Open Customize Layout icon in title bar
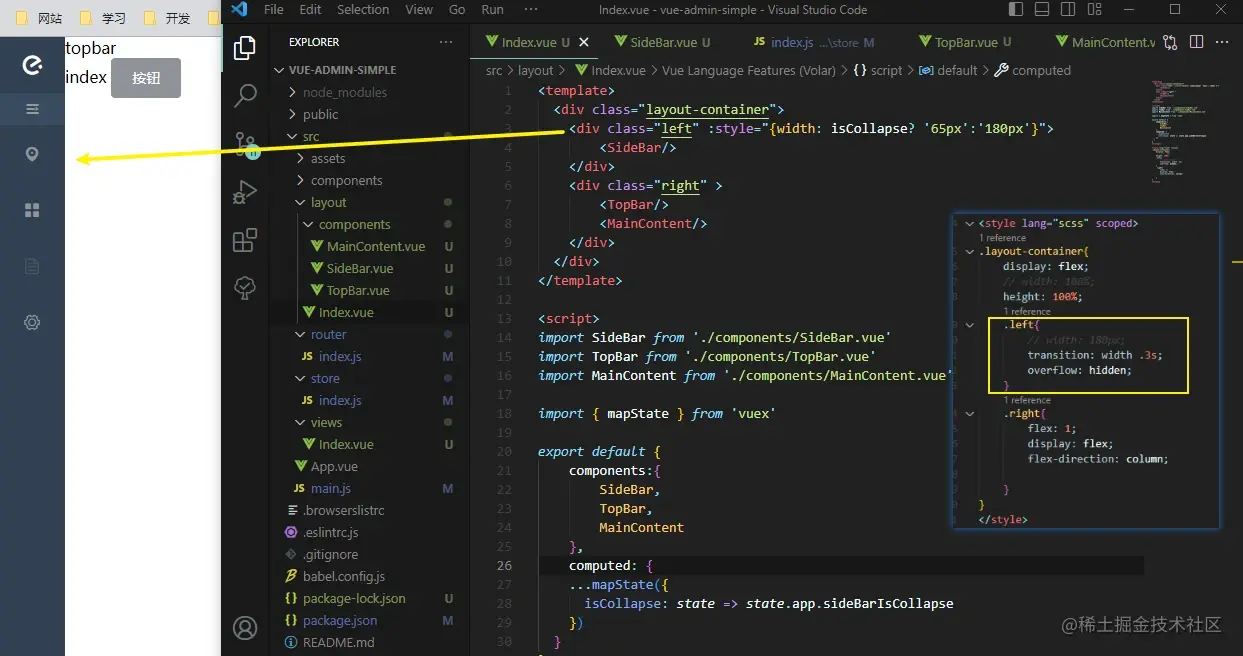 tap(1093, 9)
